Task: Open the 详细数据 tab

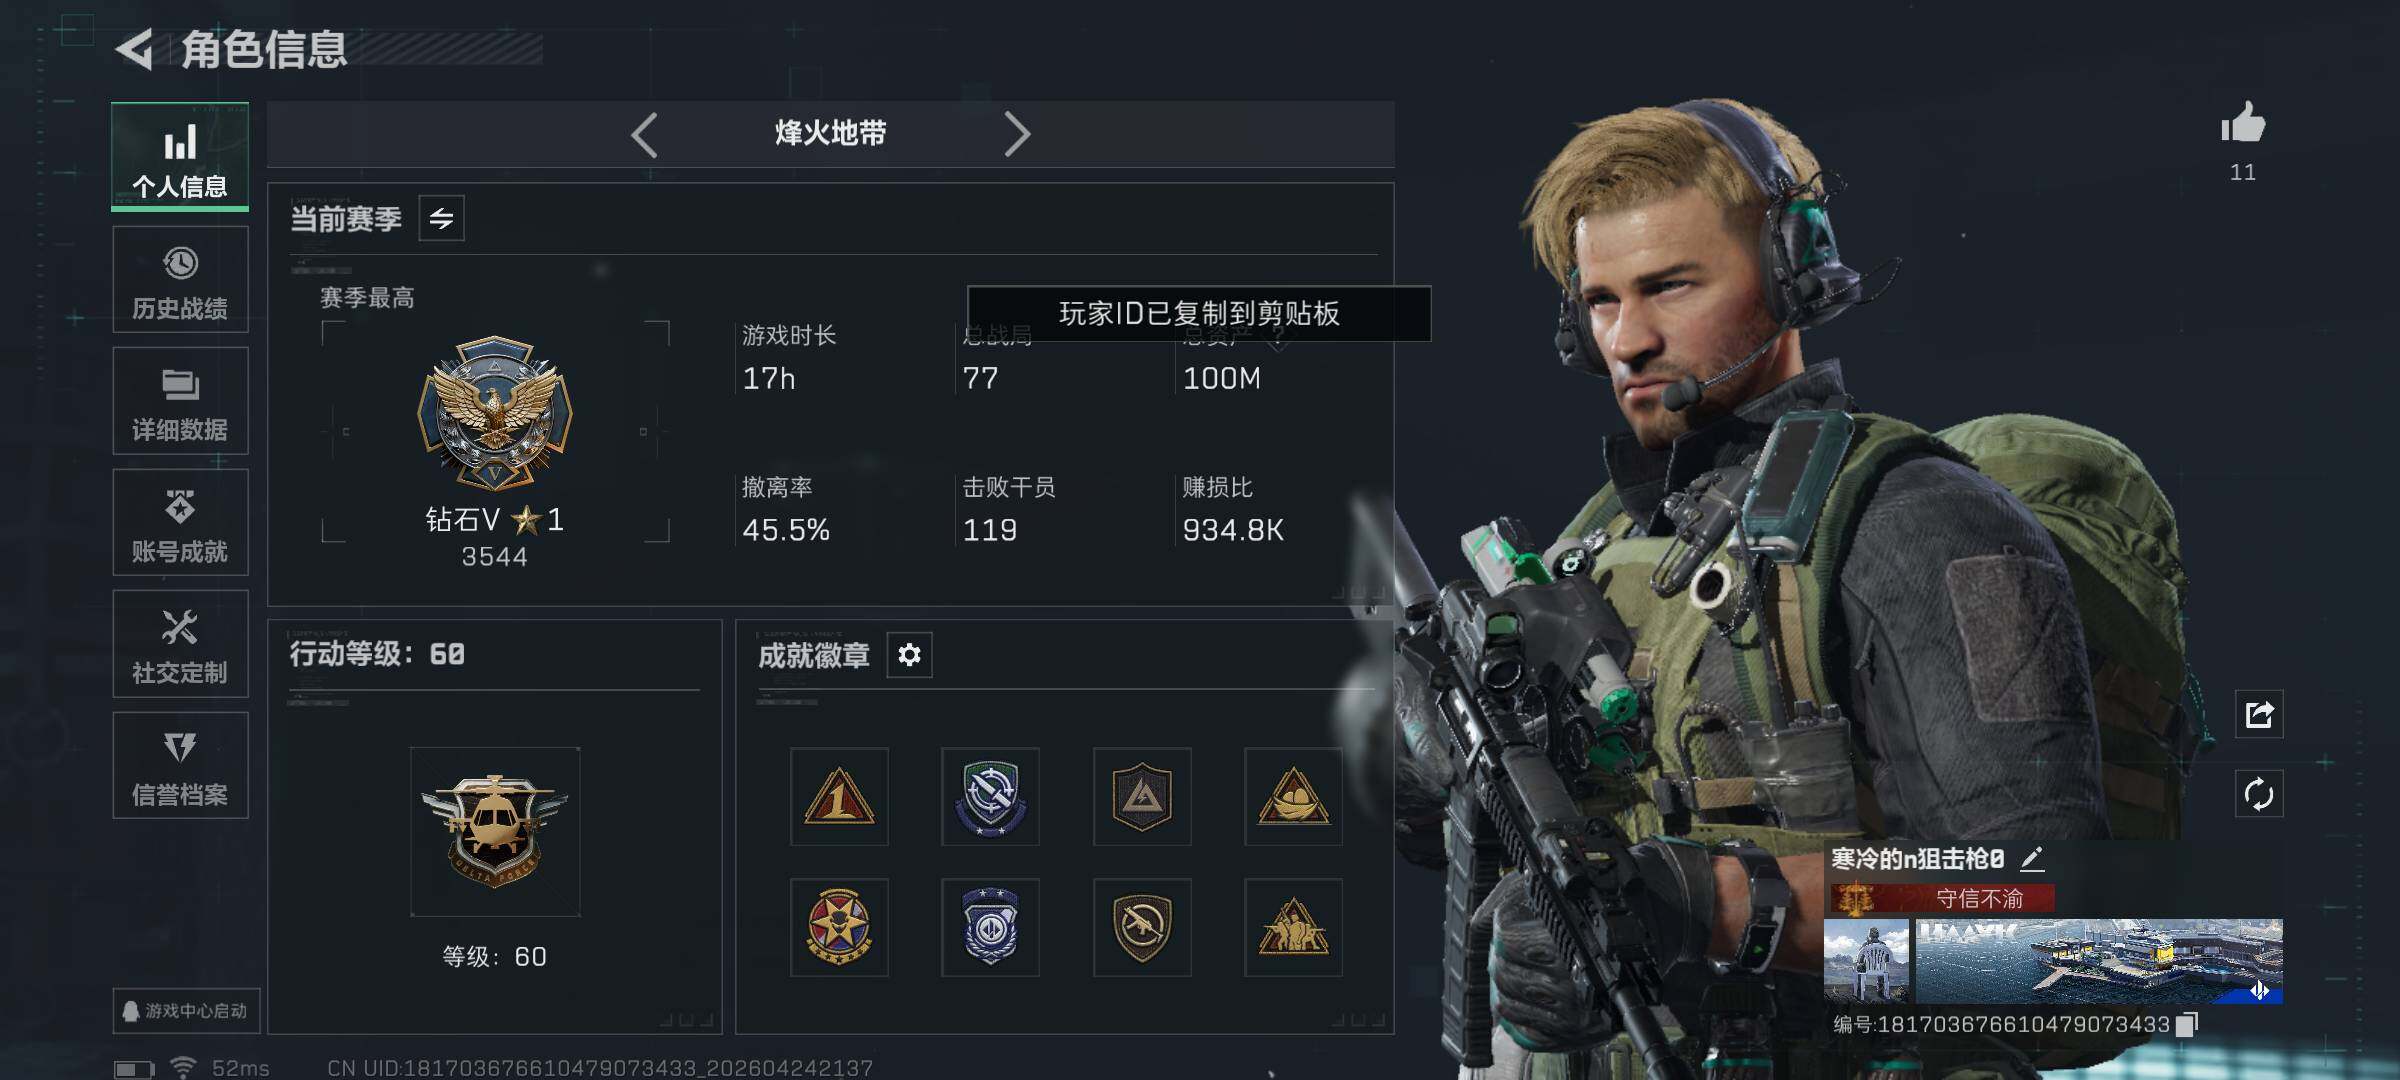Action: [180, 401]
